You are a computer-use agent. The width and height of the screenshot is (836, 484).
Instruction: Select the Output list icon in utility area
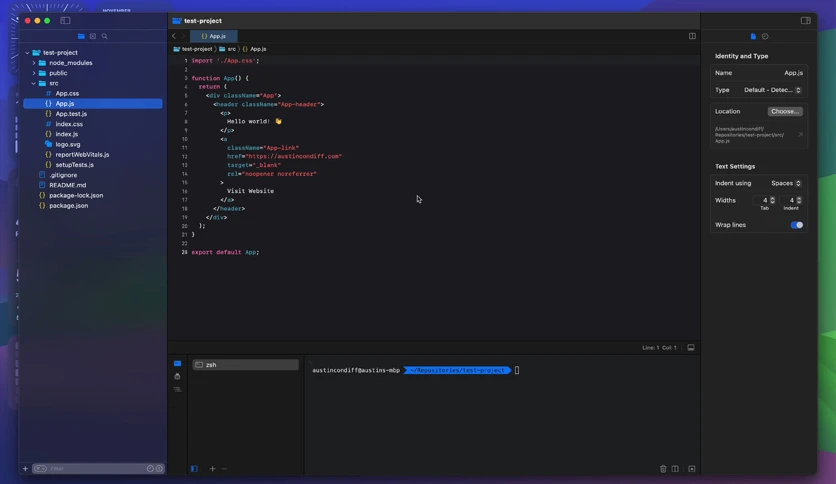click(x=178, y=390)
